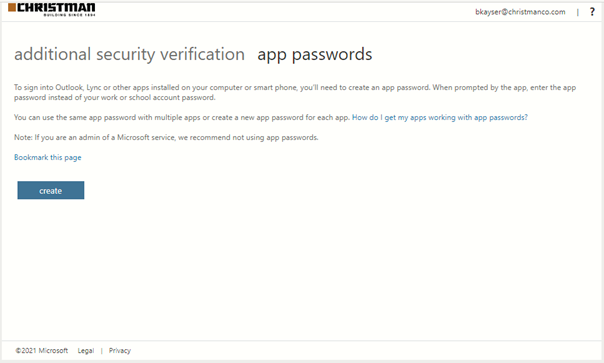This screenshot has height=363, width=604.
Task: Click the ©2021 Microsoft copyright text
Action: point(42,351)
